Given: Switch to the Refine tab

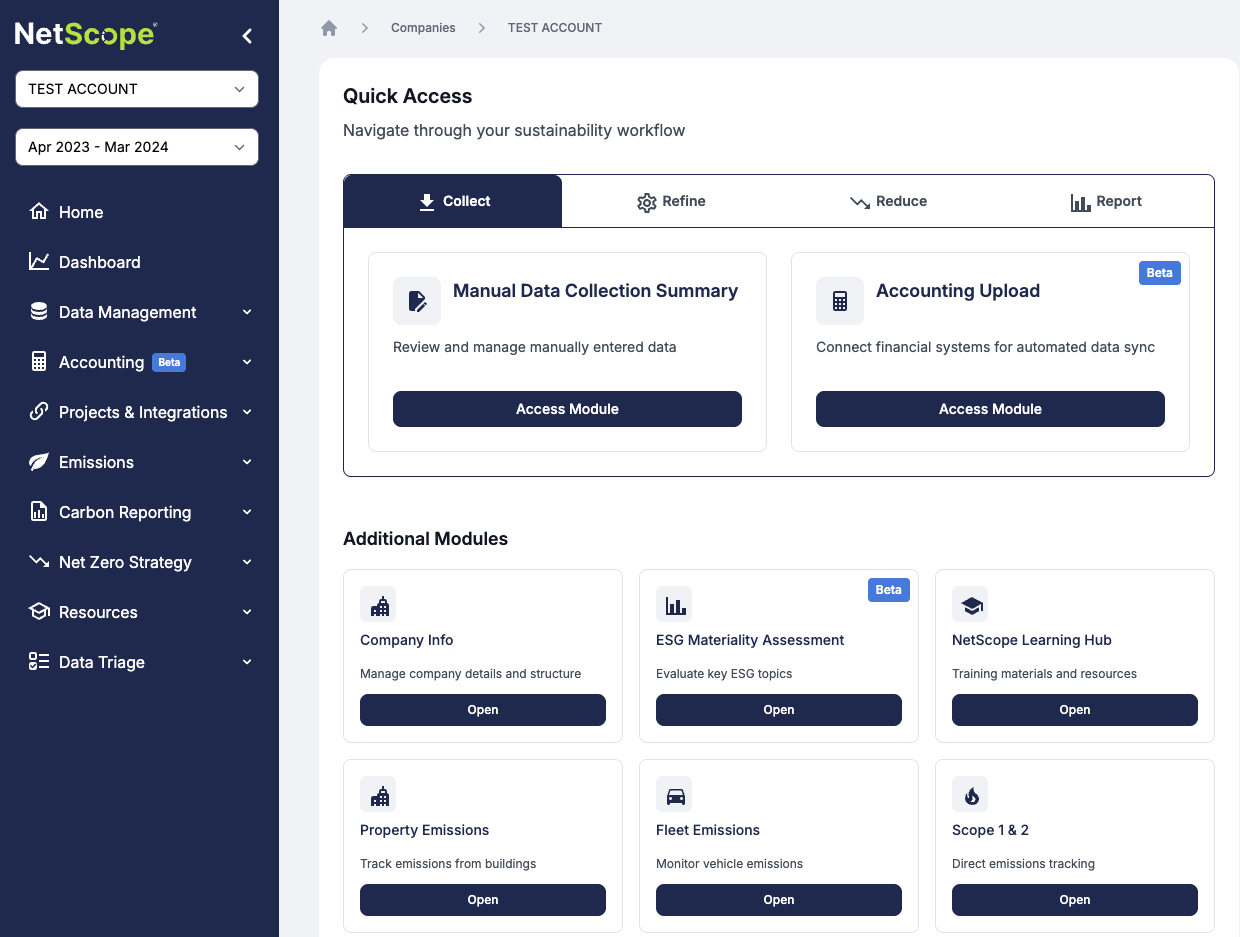Looking at the screenshot, I should coord(671,201).
